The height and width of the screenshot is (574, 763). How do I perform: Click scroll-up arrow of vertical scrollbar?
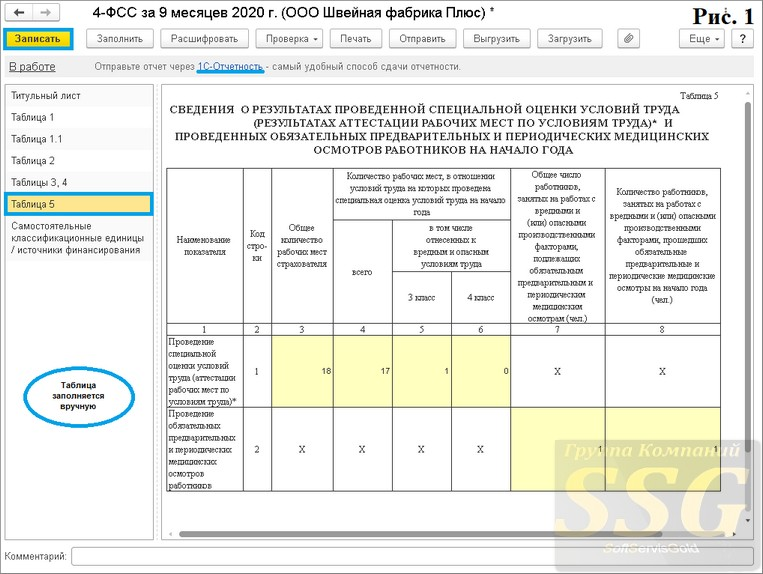pyautogui.click(x=748, y=93)
